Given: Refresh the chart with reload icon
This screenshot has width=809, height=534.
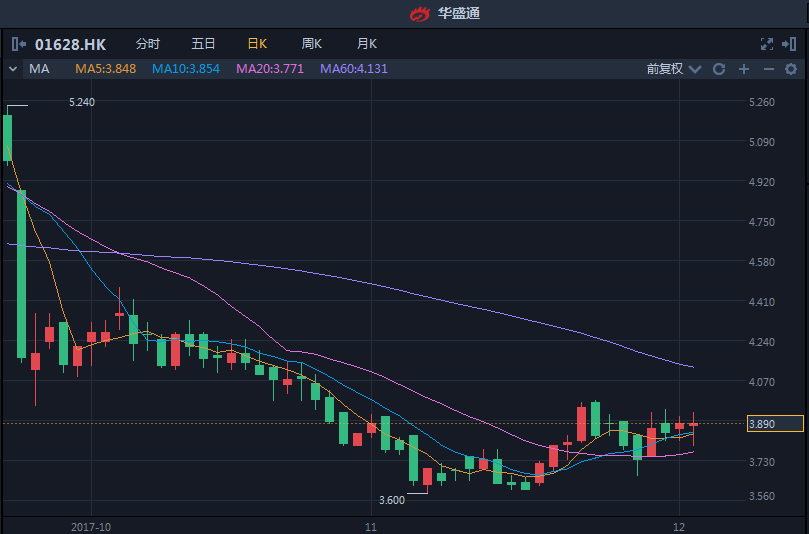Looking at the screenshot, I should click(719, 69).
